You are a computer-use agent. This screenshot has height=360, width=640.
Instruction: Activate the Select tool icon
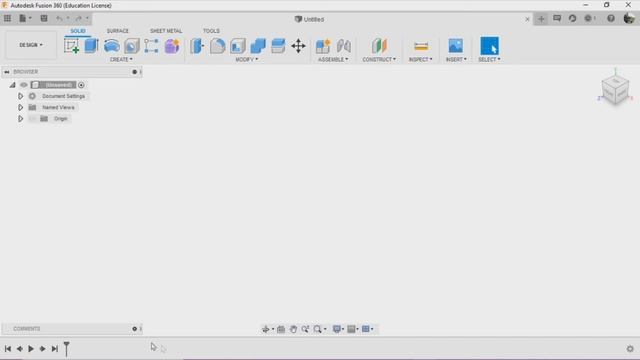[489, 46]
